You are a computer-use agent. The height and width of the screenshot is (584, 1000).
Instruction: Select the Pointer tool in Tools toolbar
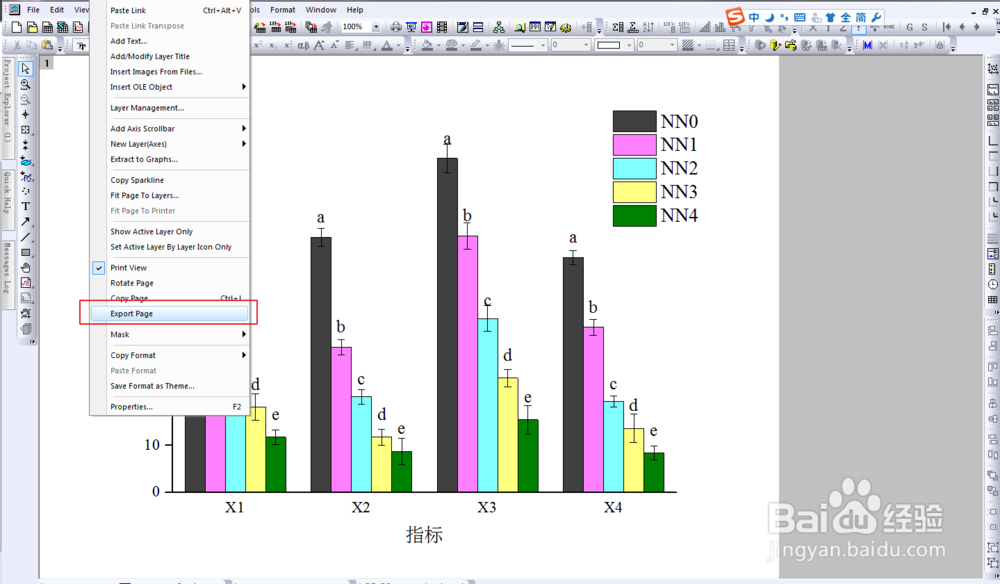[x=26, y=68]
